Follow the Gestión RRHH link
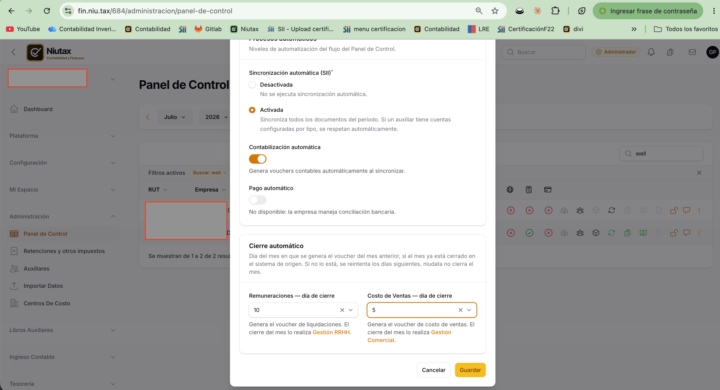 coord(331,332)
